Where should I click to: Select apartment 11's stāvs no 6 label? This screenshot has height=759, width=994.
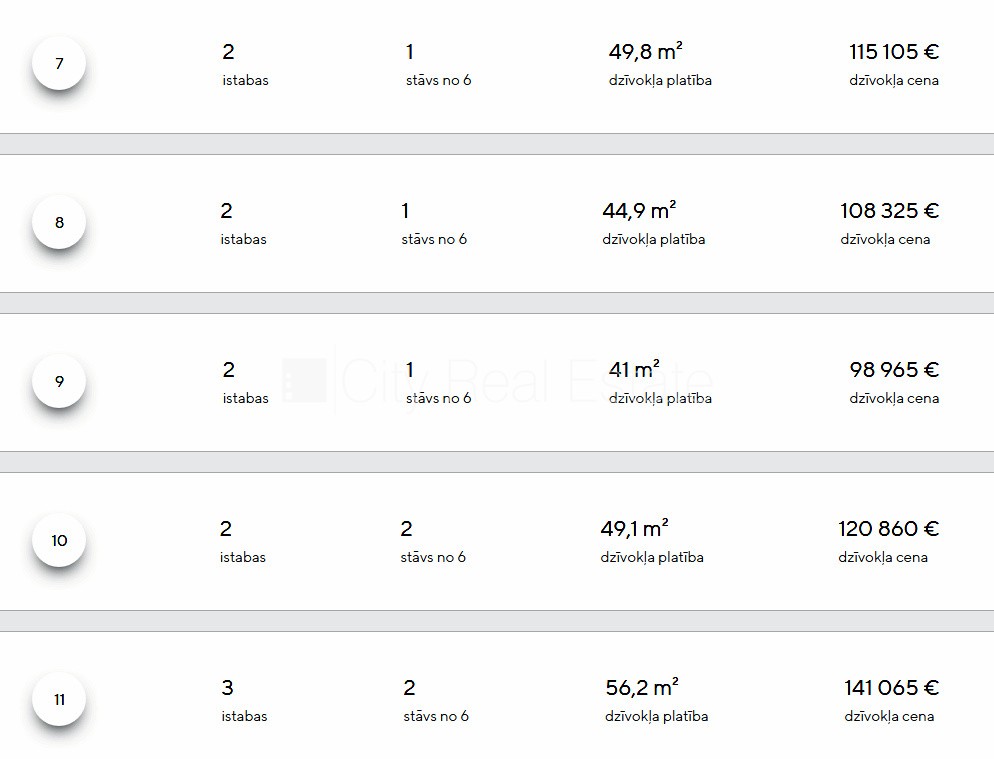pyautogui.click(x=436, y=716)
